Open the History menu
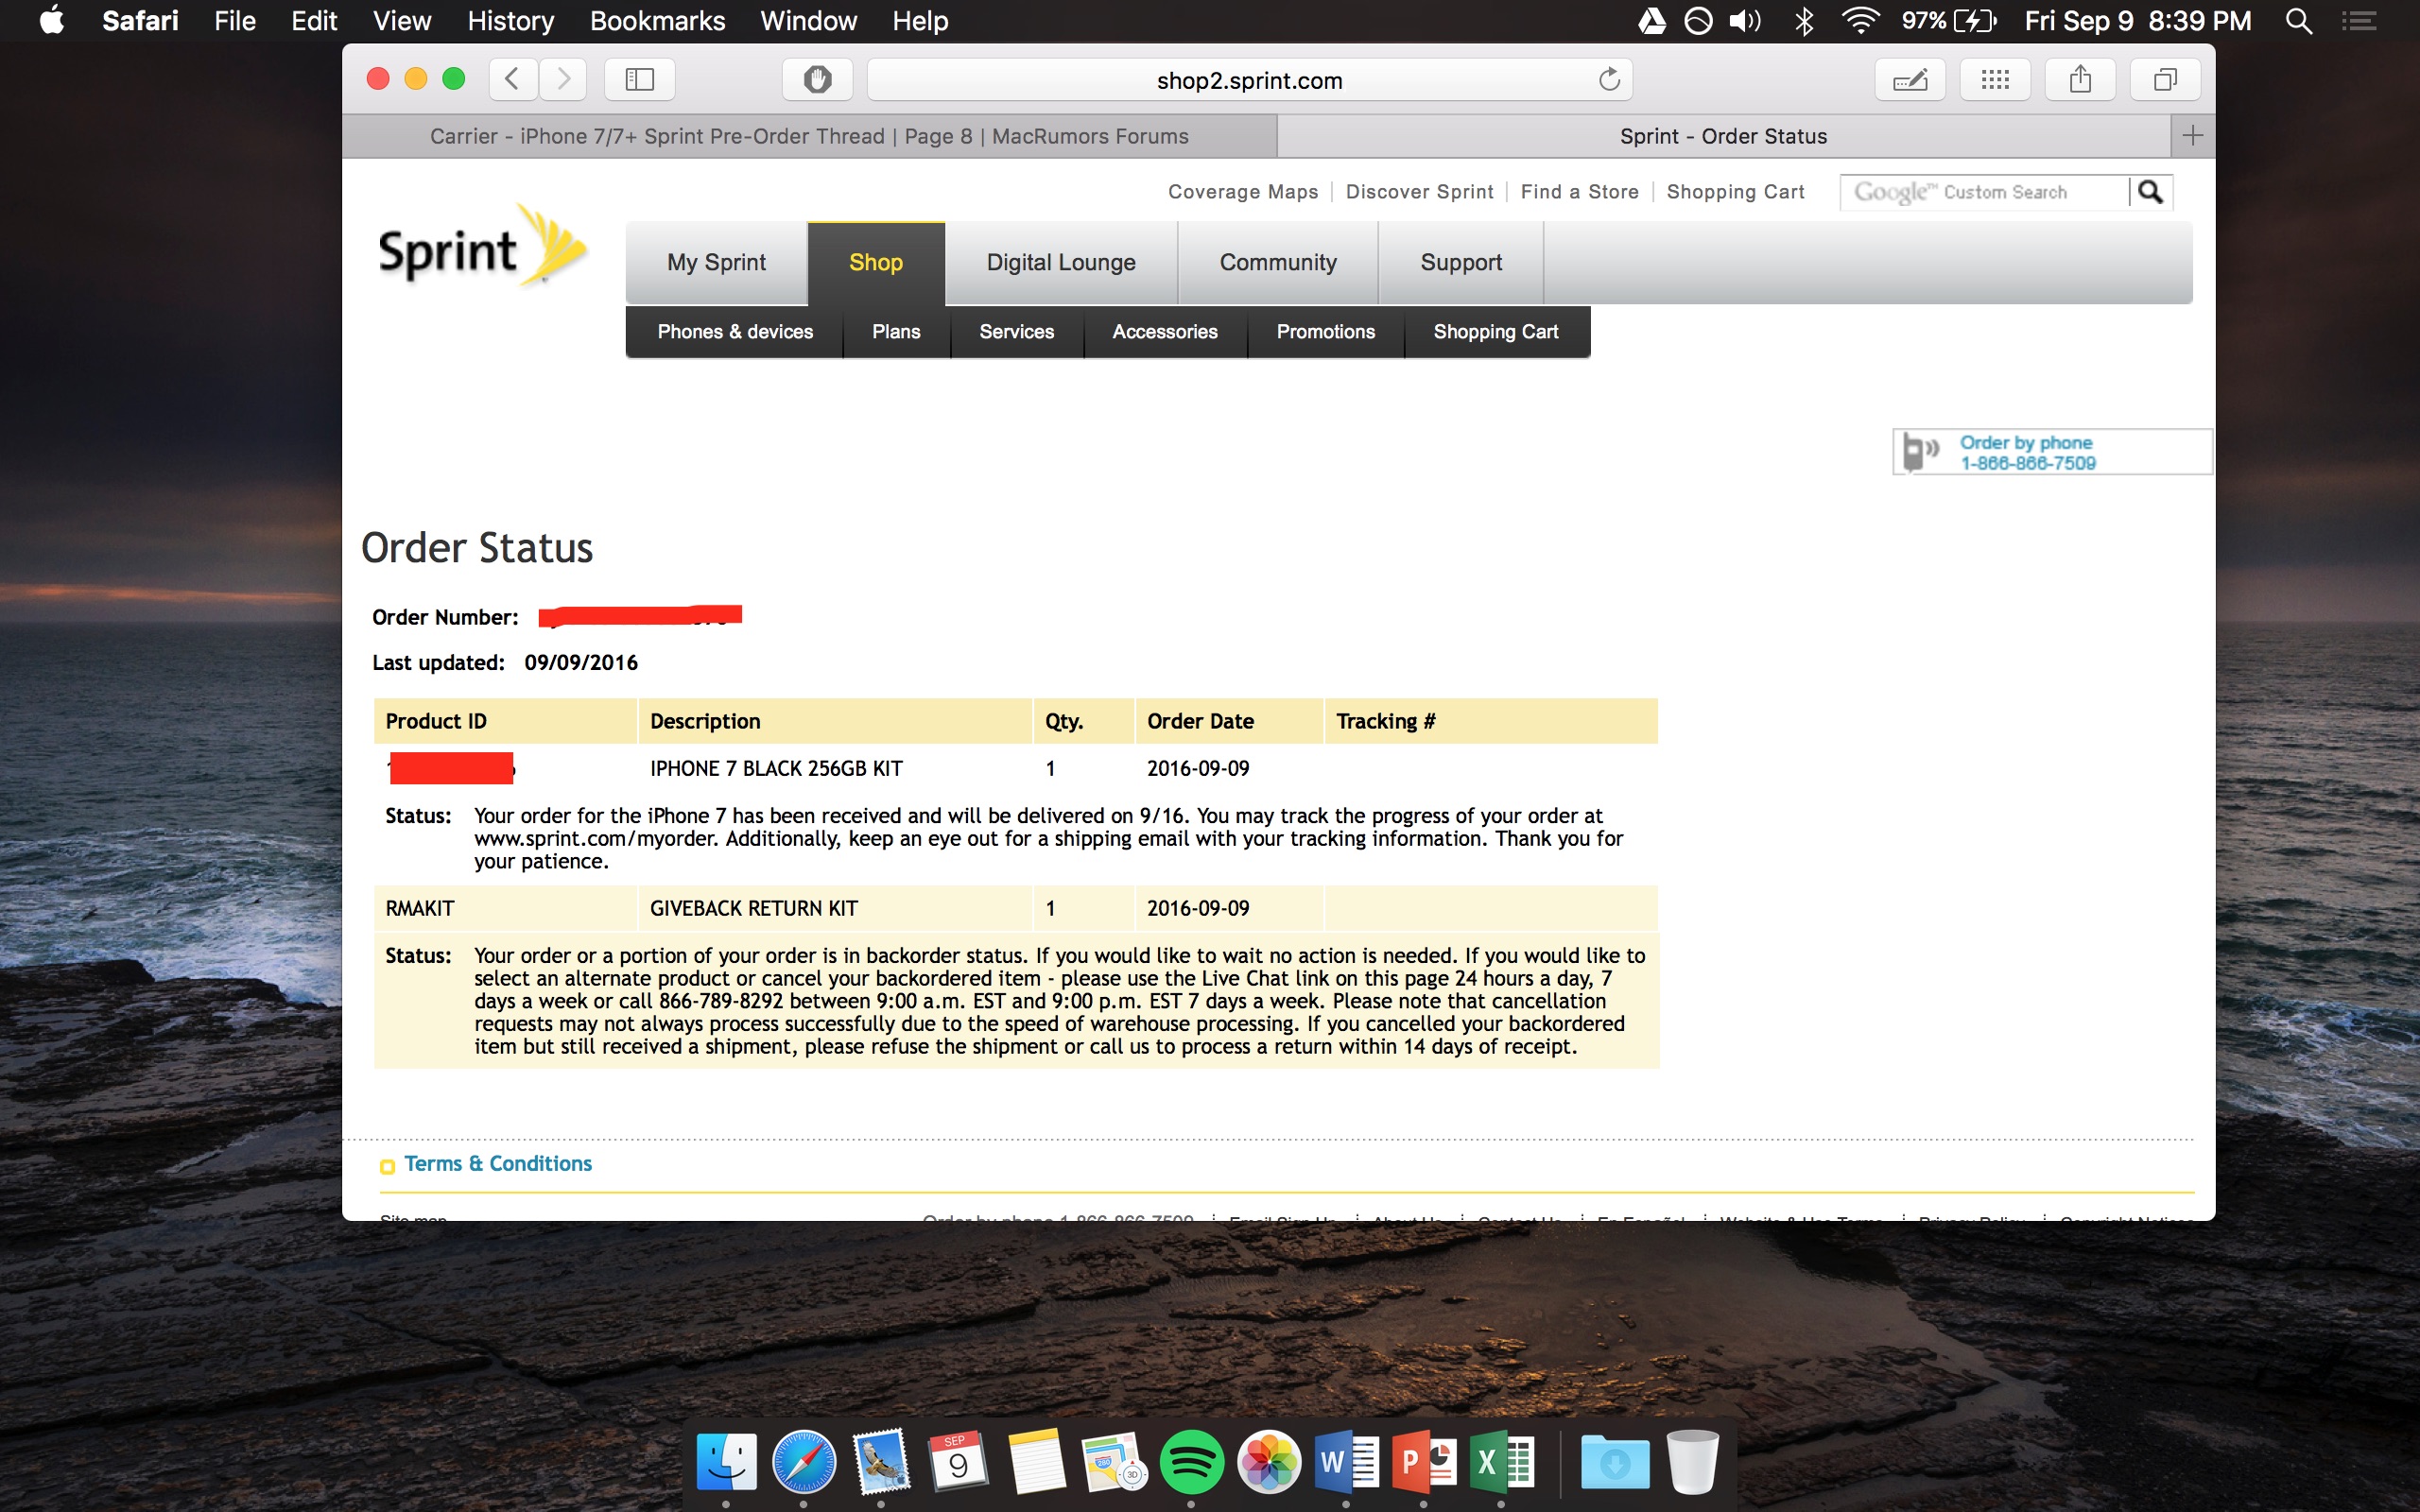This screenshot has height=1512, width=2420. [510, 21]
